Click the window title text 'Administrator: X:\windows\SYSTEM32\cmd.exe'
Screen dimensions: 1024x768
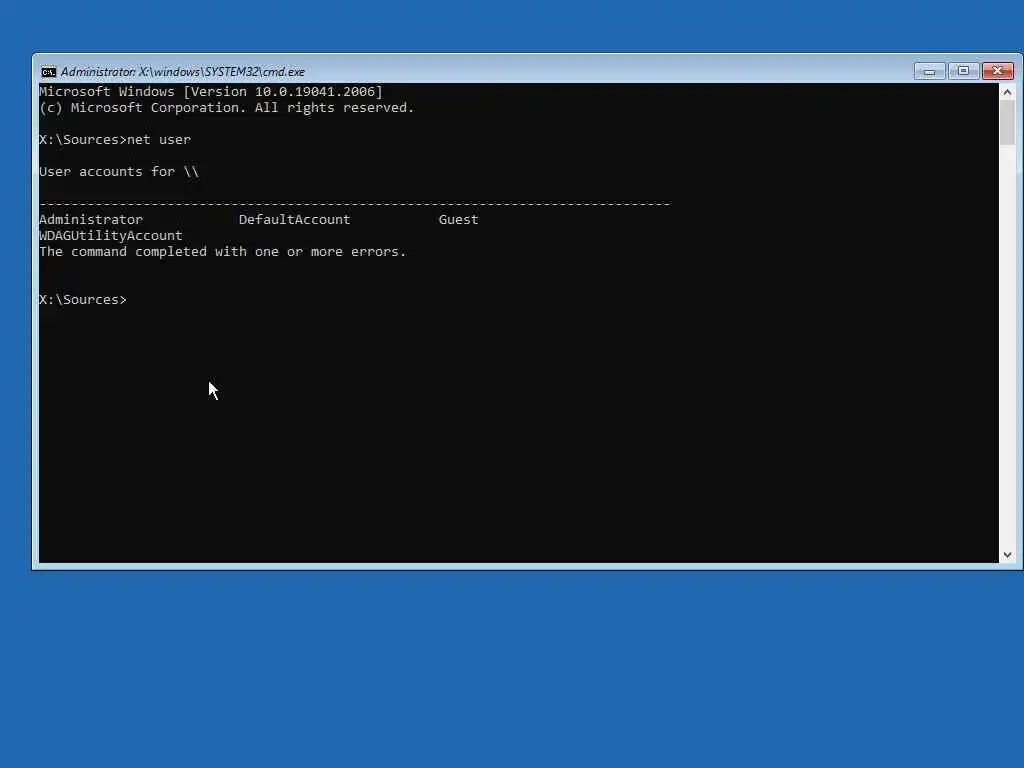click(x=183, y=72)
